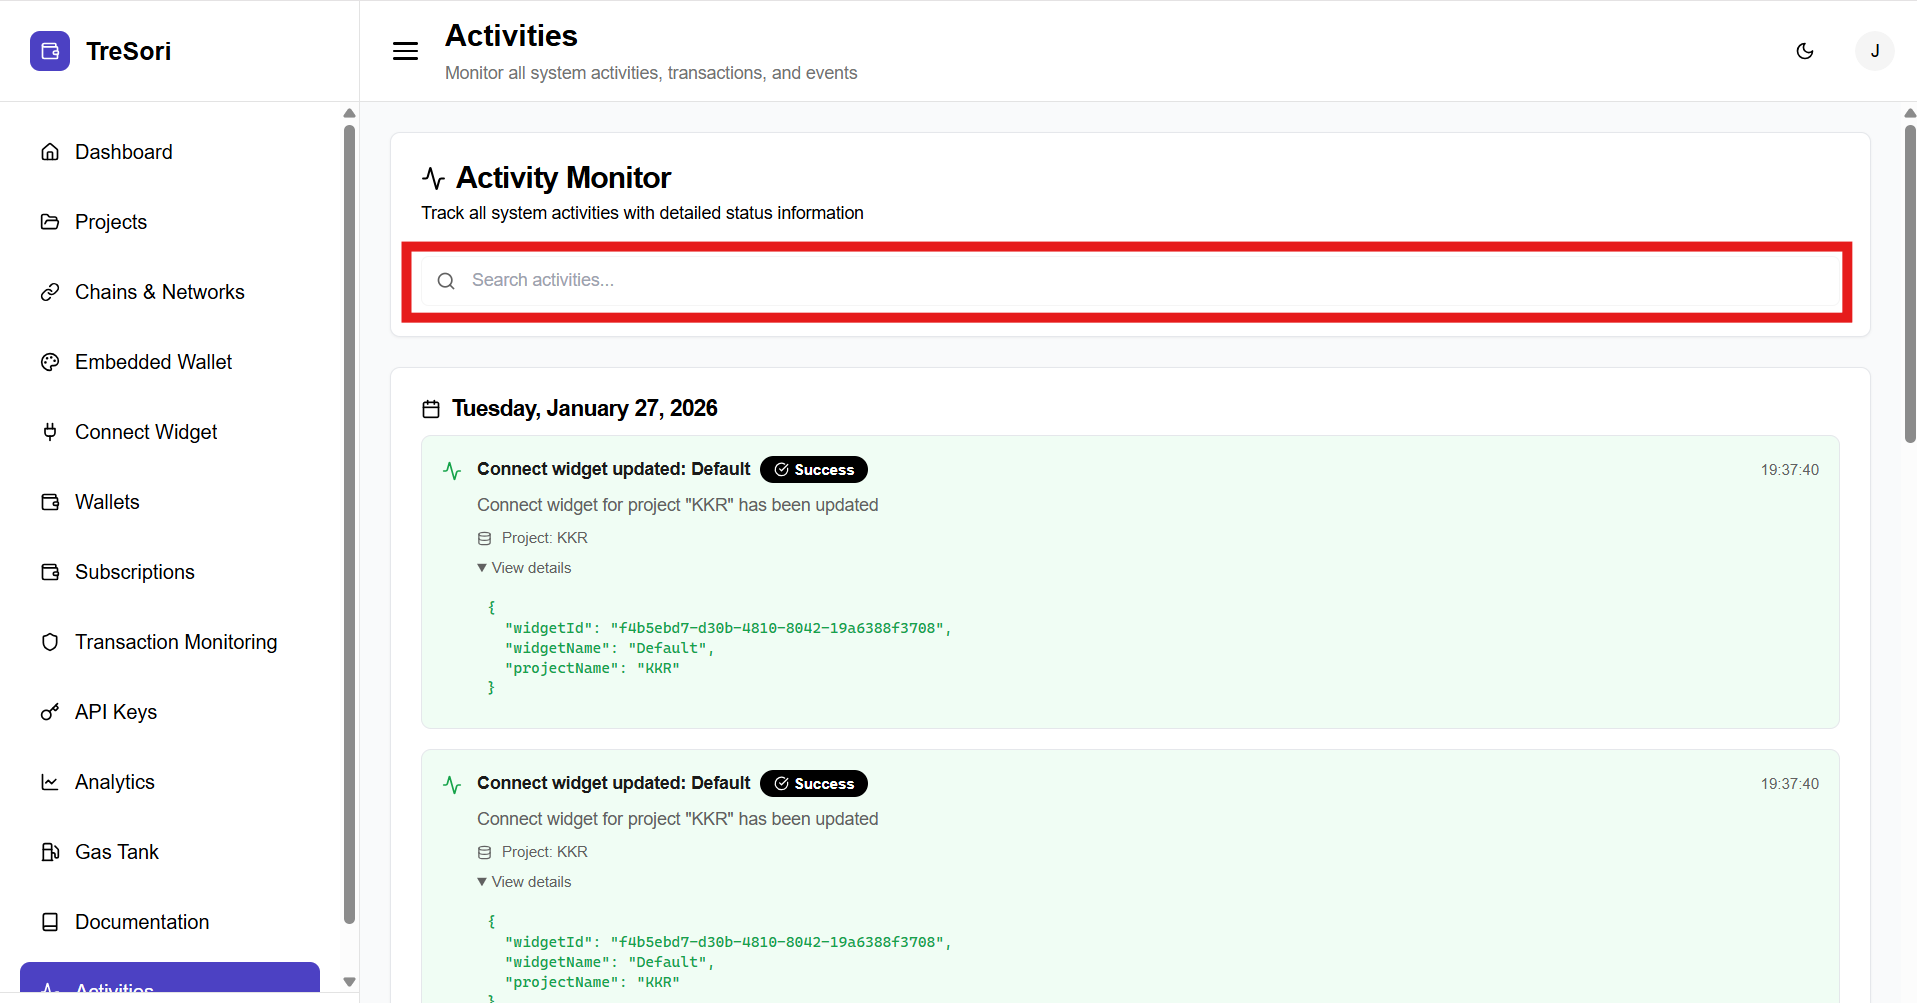
Task: Toggle the sidebar with hamburger menu icon
Action: [405, 51]
